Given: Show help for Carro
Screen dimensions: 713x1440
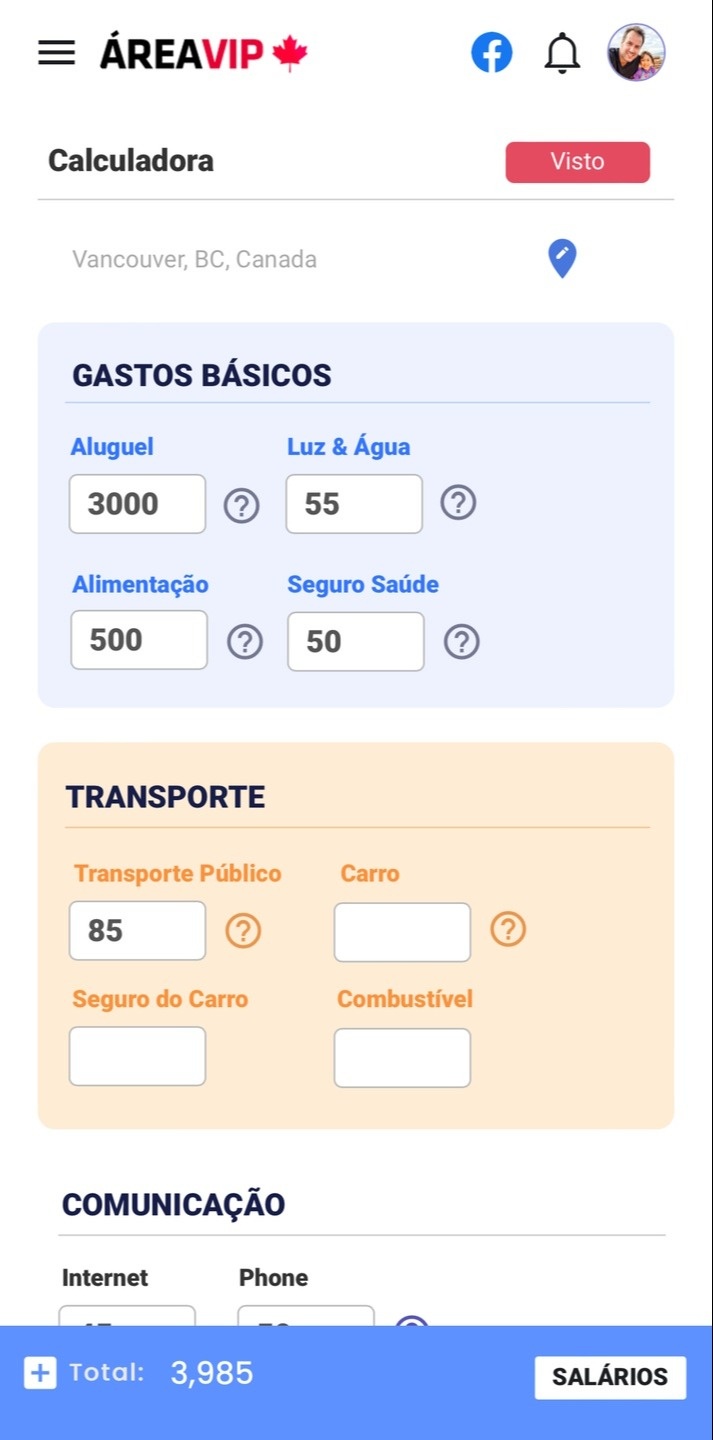Looking at the screenshot, I should 508,930.
